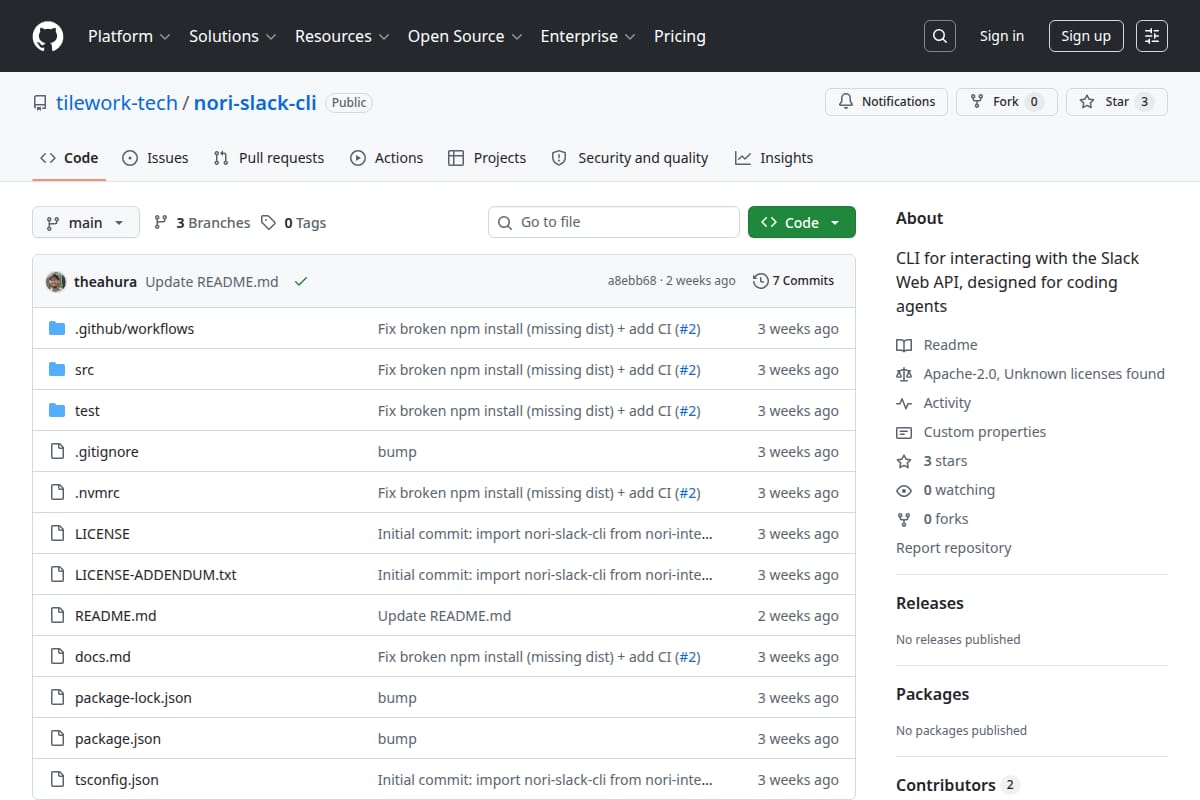The height and width of the screenshot is (800, 1200).
Task: Open the Insights tab
Action: 774,158
